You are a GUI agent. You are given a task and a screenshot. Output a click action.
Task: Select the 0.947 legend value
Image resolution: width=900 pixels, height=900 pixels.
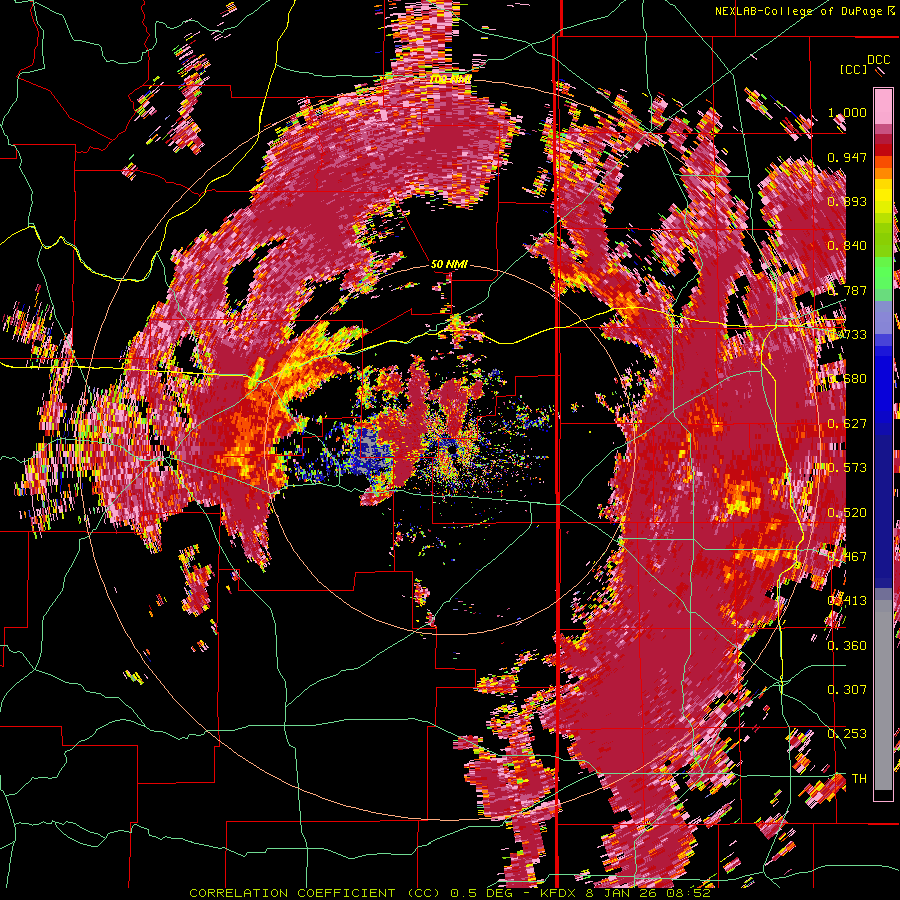[847, 157]
